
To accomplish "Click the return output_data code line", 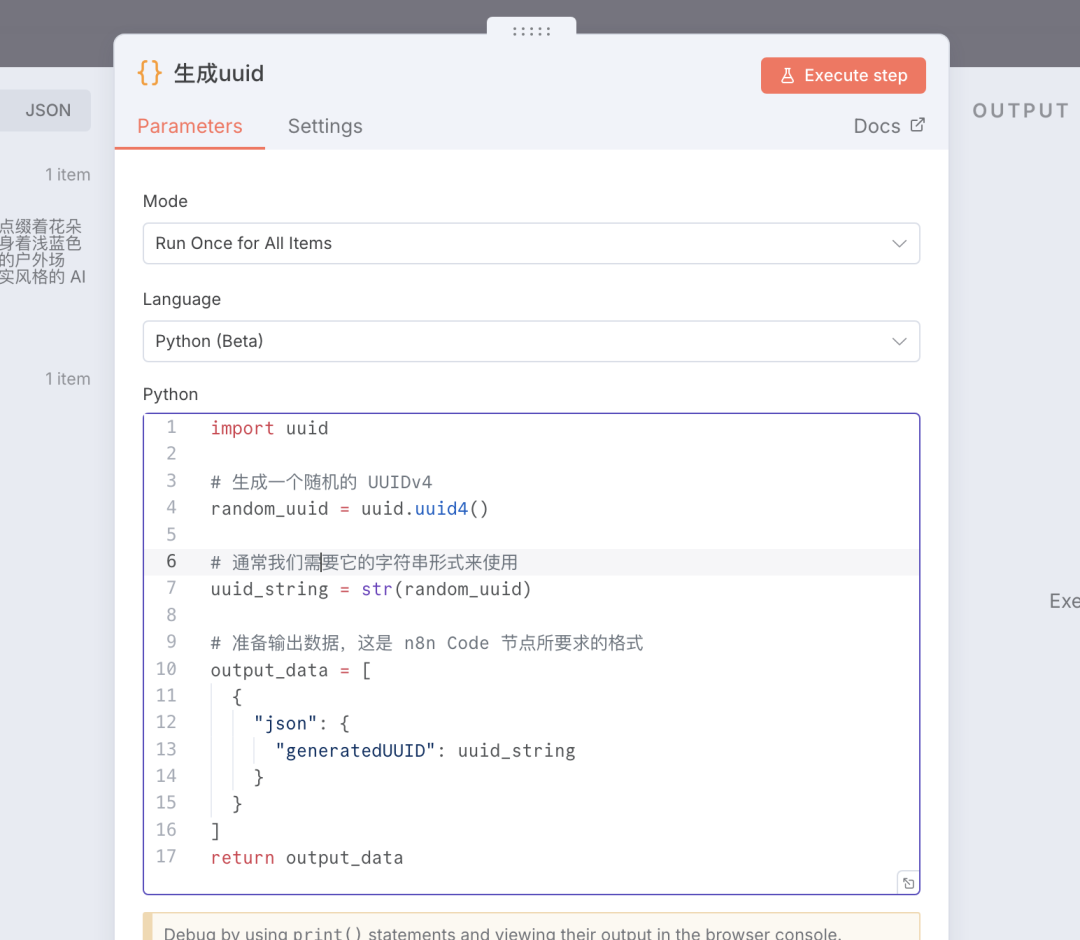I will tap(307, 858).
